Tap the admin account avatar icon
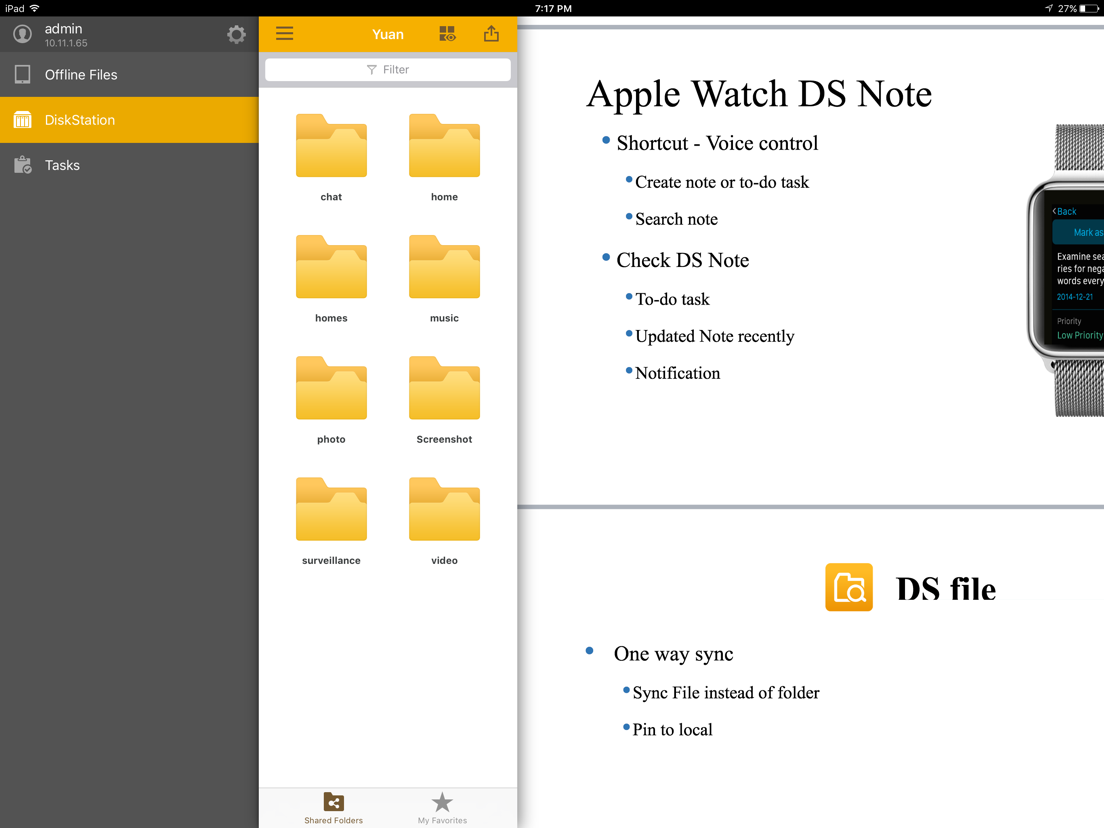The image size is (1104, 828). (x=23, y=34)
